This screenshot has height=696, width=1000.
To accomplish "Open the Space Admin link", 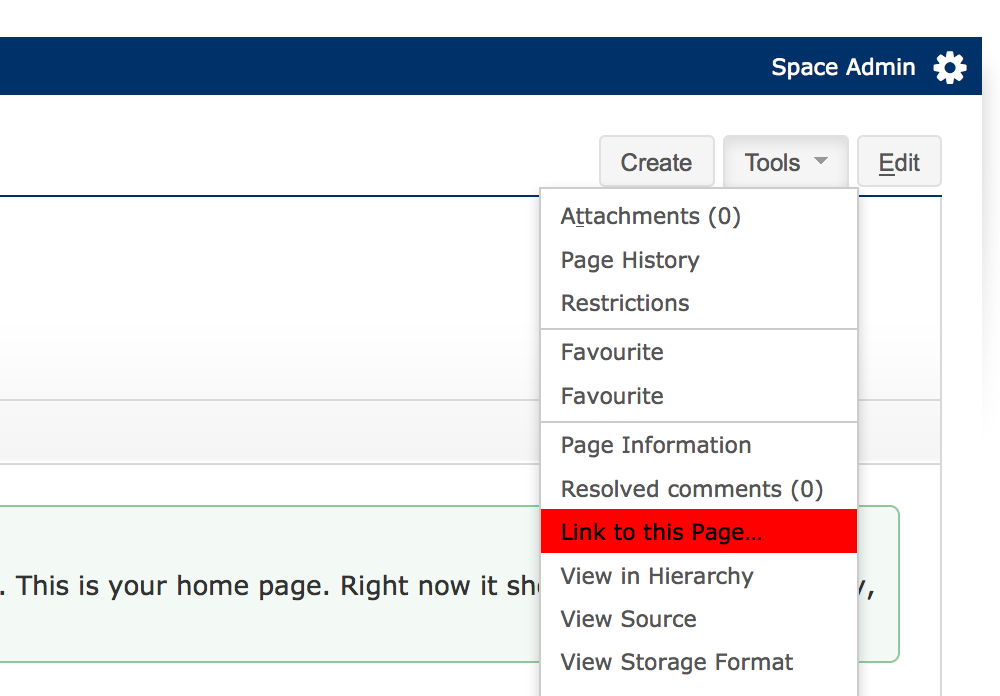I will (x=843, y=68).
